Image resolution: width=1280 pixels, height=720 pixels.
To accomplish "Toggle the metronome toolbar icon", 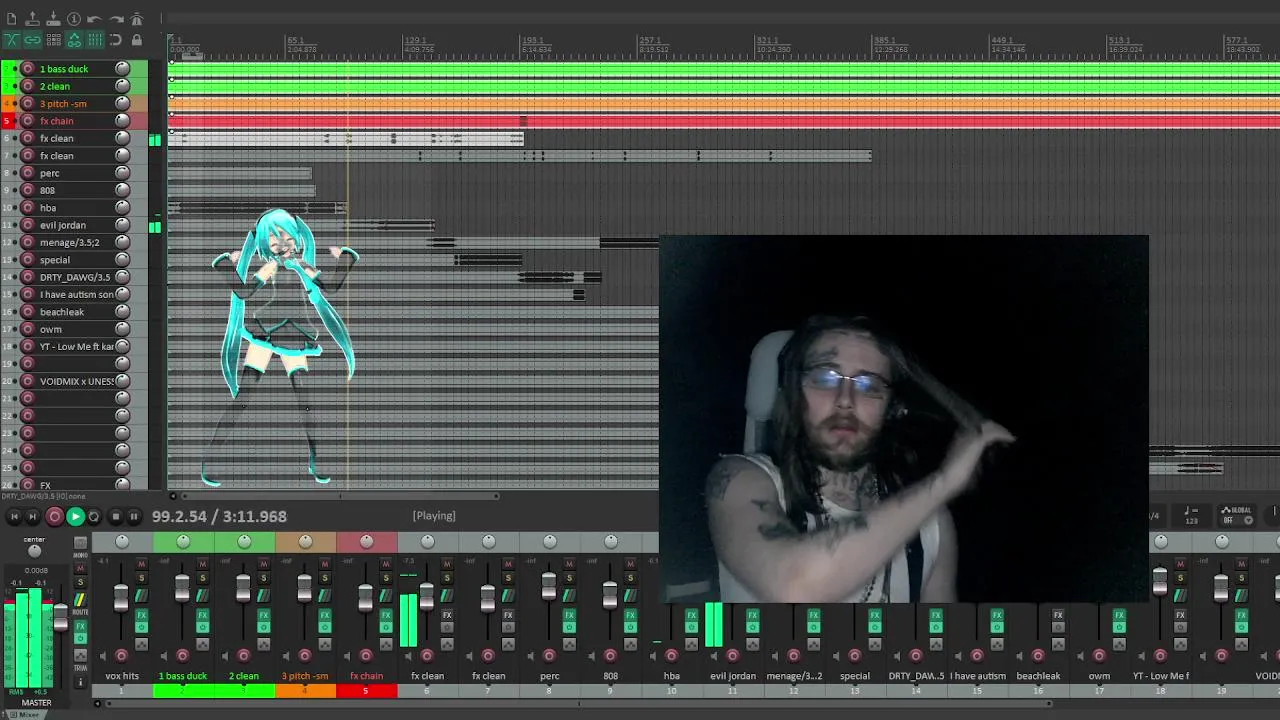I will (x=137, y=19).
